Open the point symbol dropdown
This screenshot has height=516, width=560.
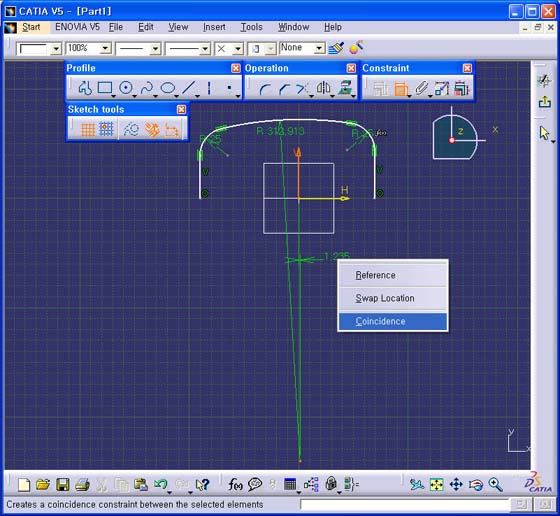238,49
